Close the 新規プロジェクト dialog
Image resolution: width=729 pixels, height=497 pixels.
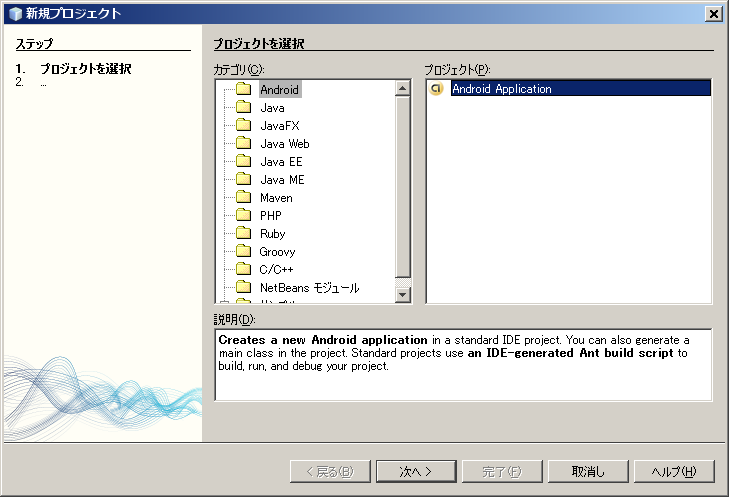click(x=713, y=14)
